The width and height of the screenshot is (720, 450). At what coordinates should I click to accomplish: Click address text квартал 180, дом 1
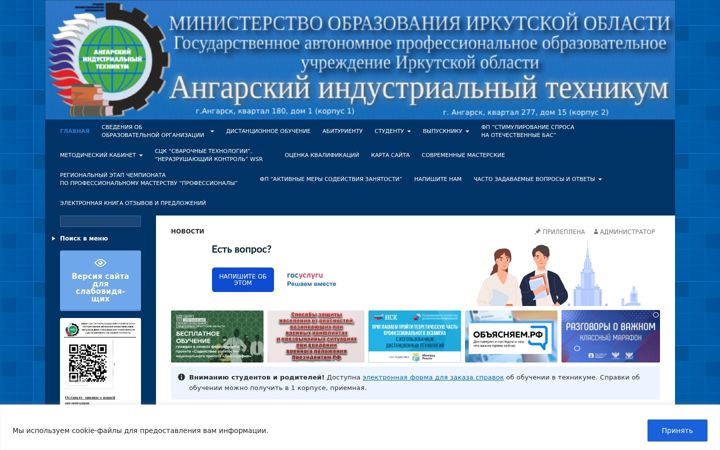(x=275, y=111)
